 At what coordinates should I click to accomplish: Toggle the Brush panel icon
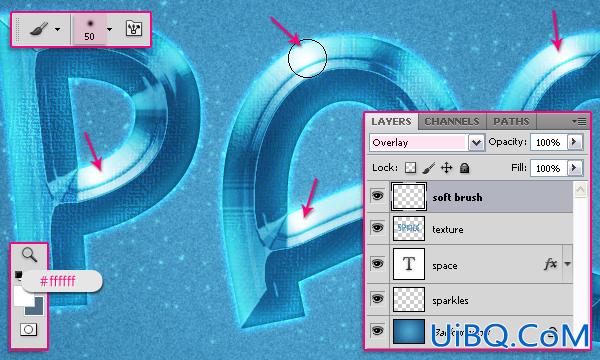point(134,29)
